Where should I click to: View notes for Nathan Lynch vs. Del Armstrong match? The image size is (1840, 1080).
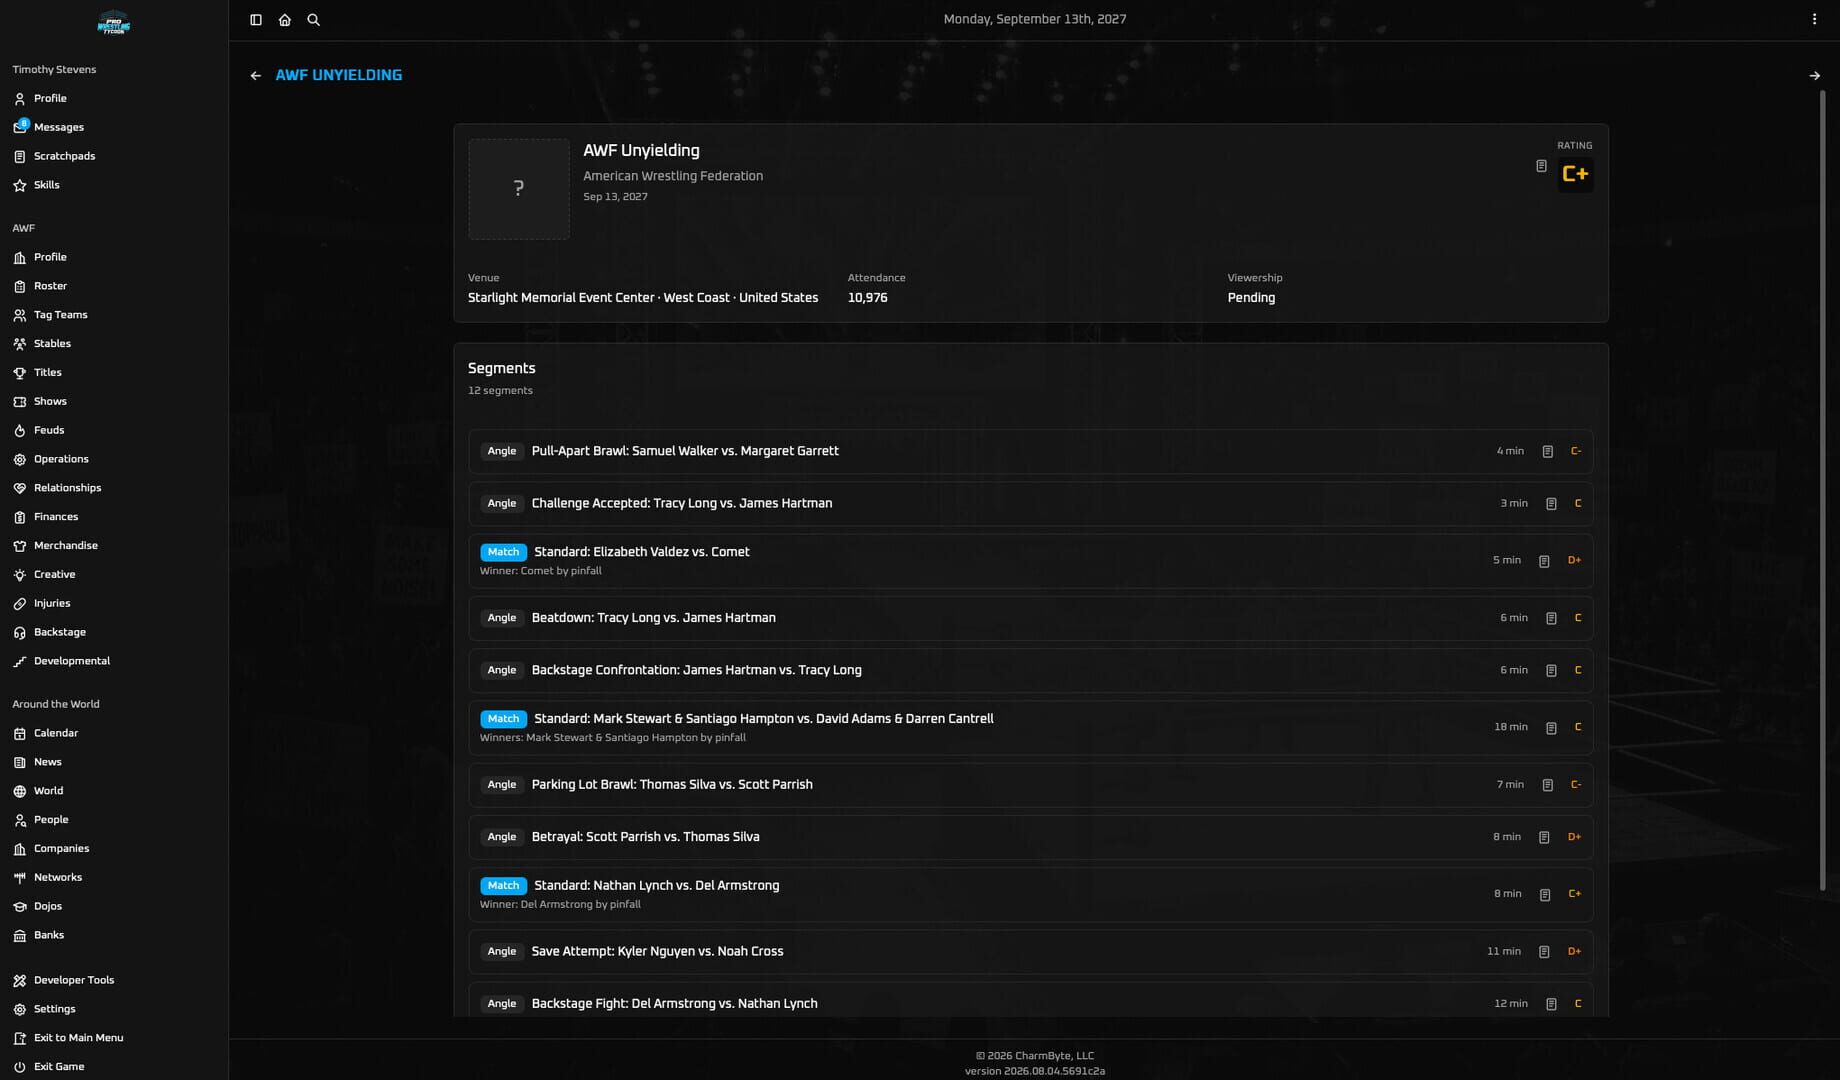[1545, 894]
